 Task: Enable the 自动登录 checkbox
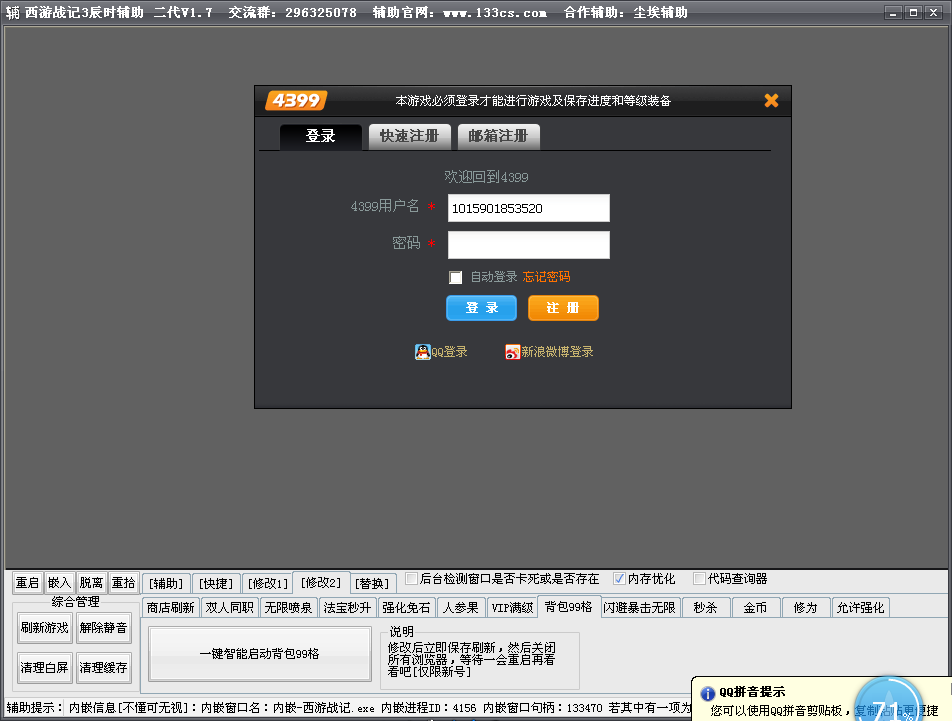point(456,277)
